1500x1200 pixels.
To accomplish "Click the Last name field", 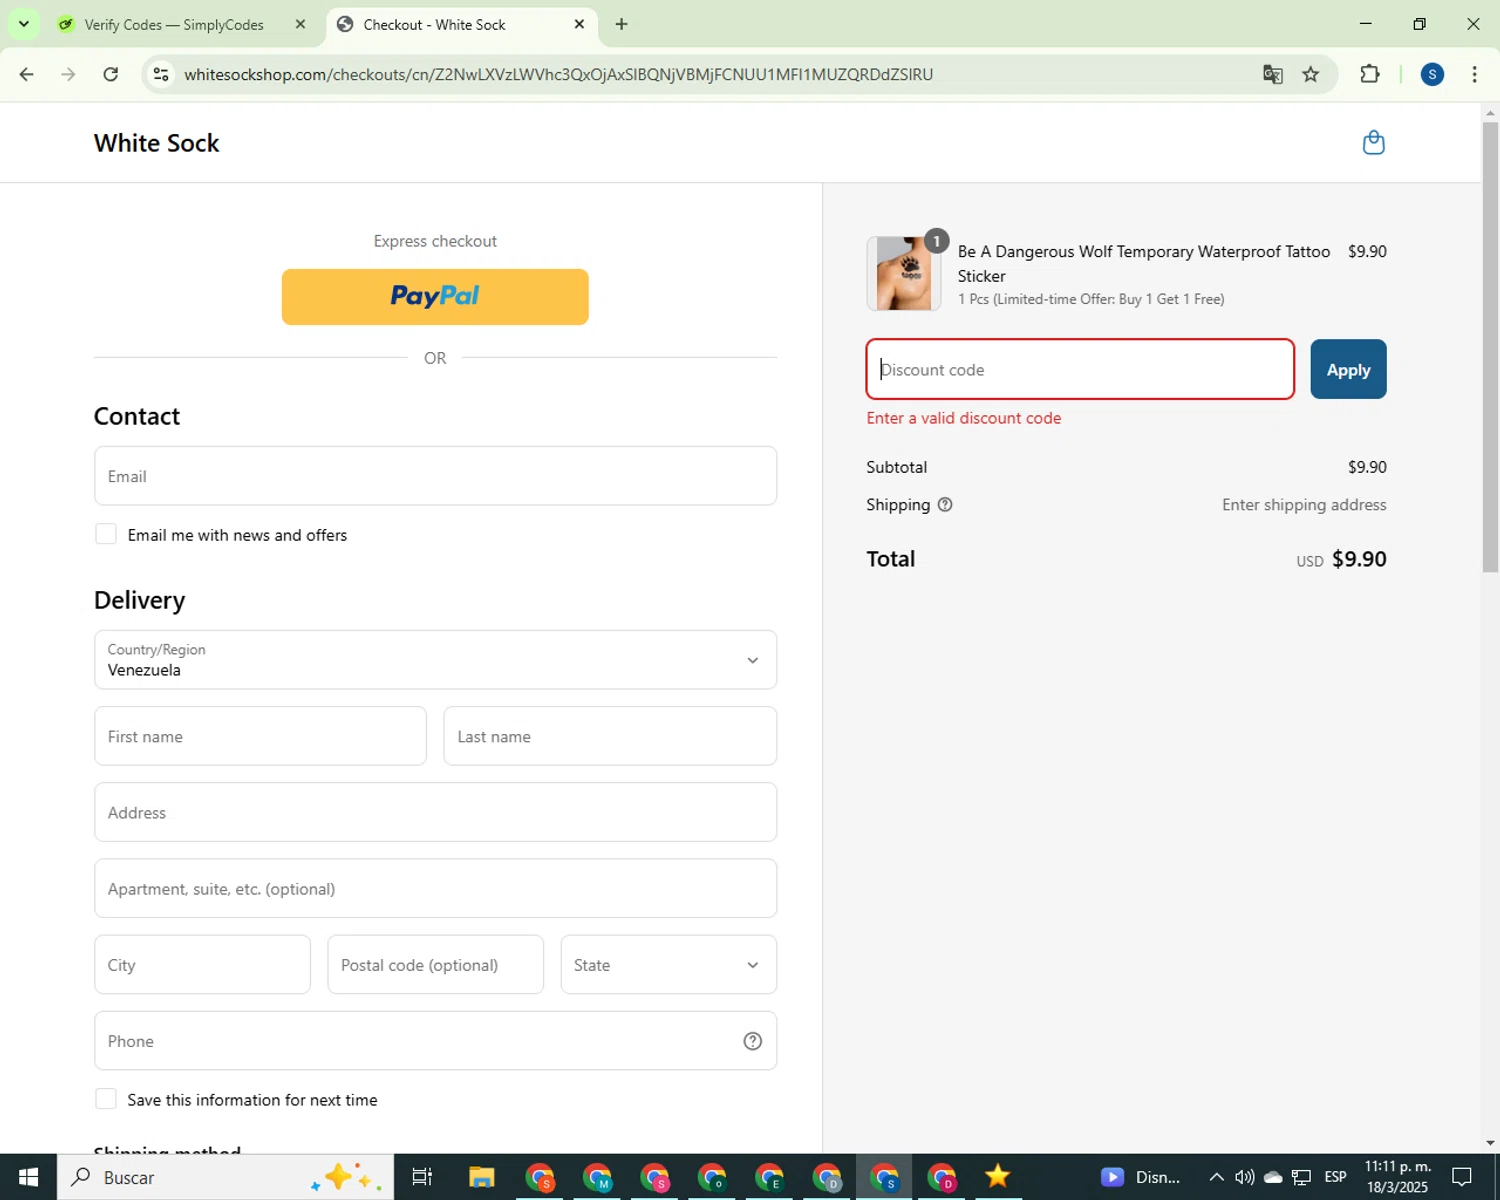I will (610, 736).
